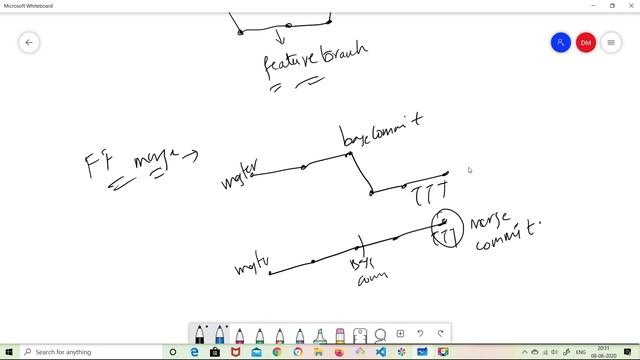640x360 pixels.
Task: Switch the ENG input language
Action: pyautogui.click(x=580, y=352)
